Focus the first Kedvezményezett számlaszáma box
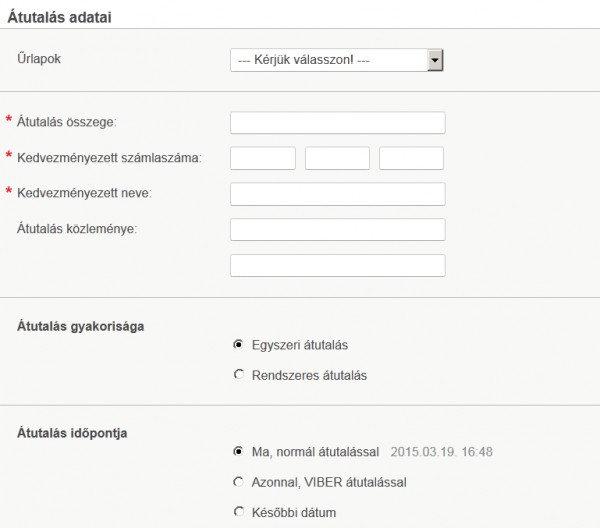 coord(263,158)
